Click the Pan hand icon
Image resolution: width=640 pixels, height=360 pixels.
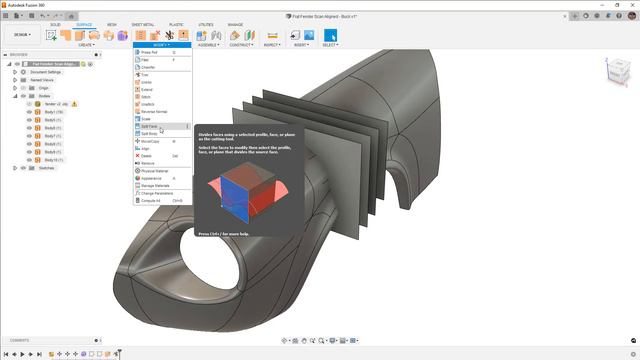point(304,340)
